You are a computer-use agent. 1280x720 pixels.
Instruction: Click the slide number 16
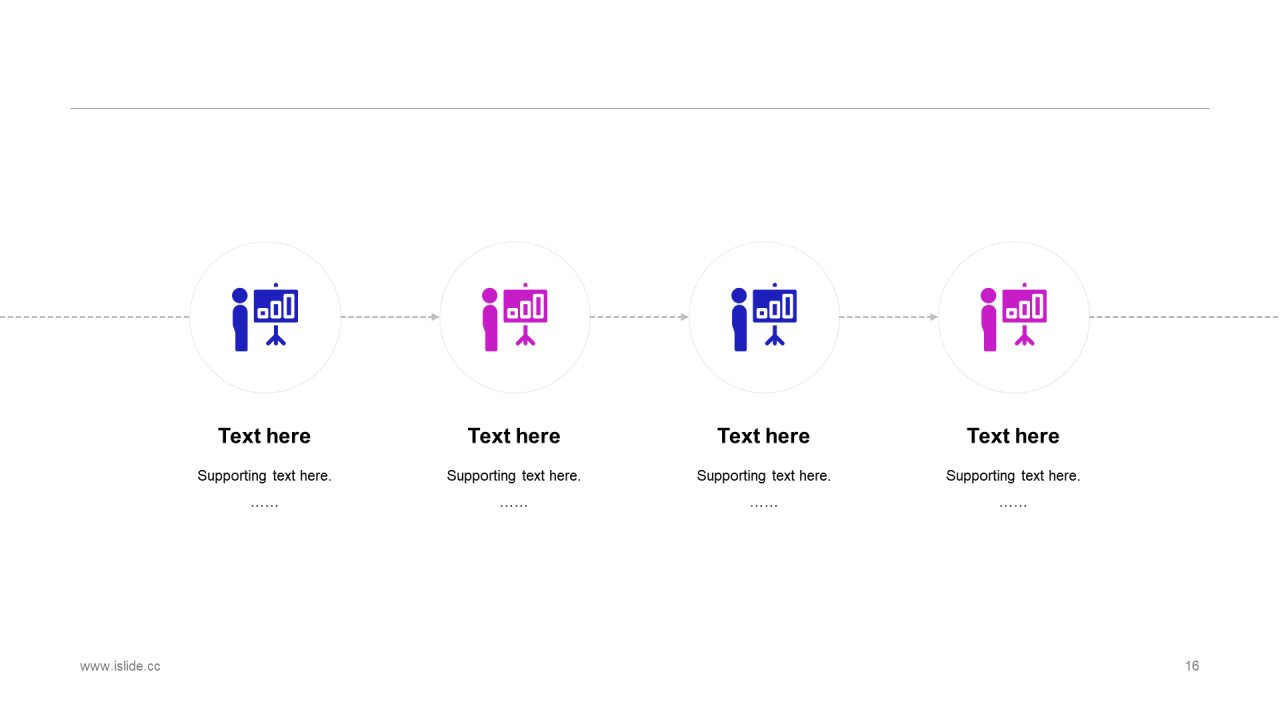tap(1192, 666)
